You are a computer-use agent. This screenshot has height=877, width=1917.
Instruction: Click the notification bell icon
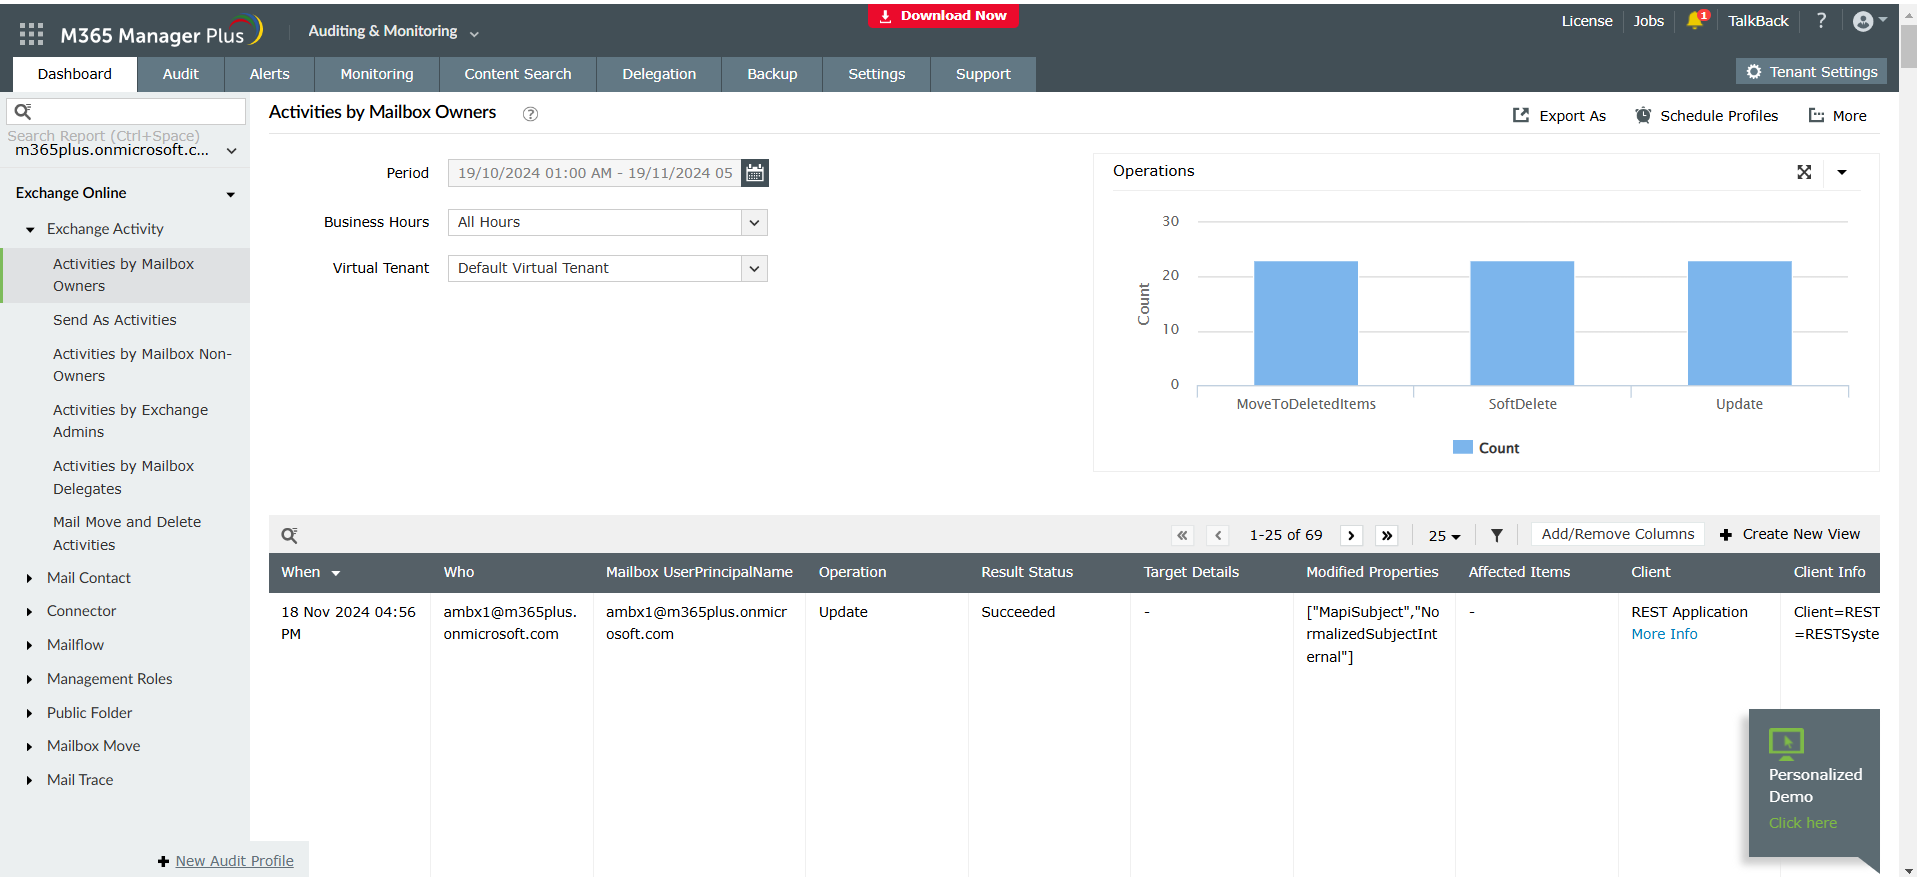[x=1694, y=21]
